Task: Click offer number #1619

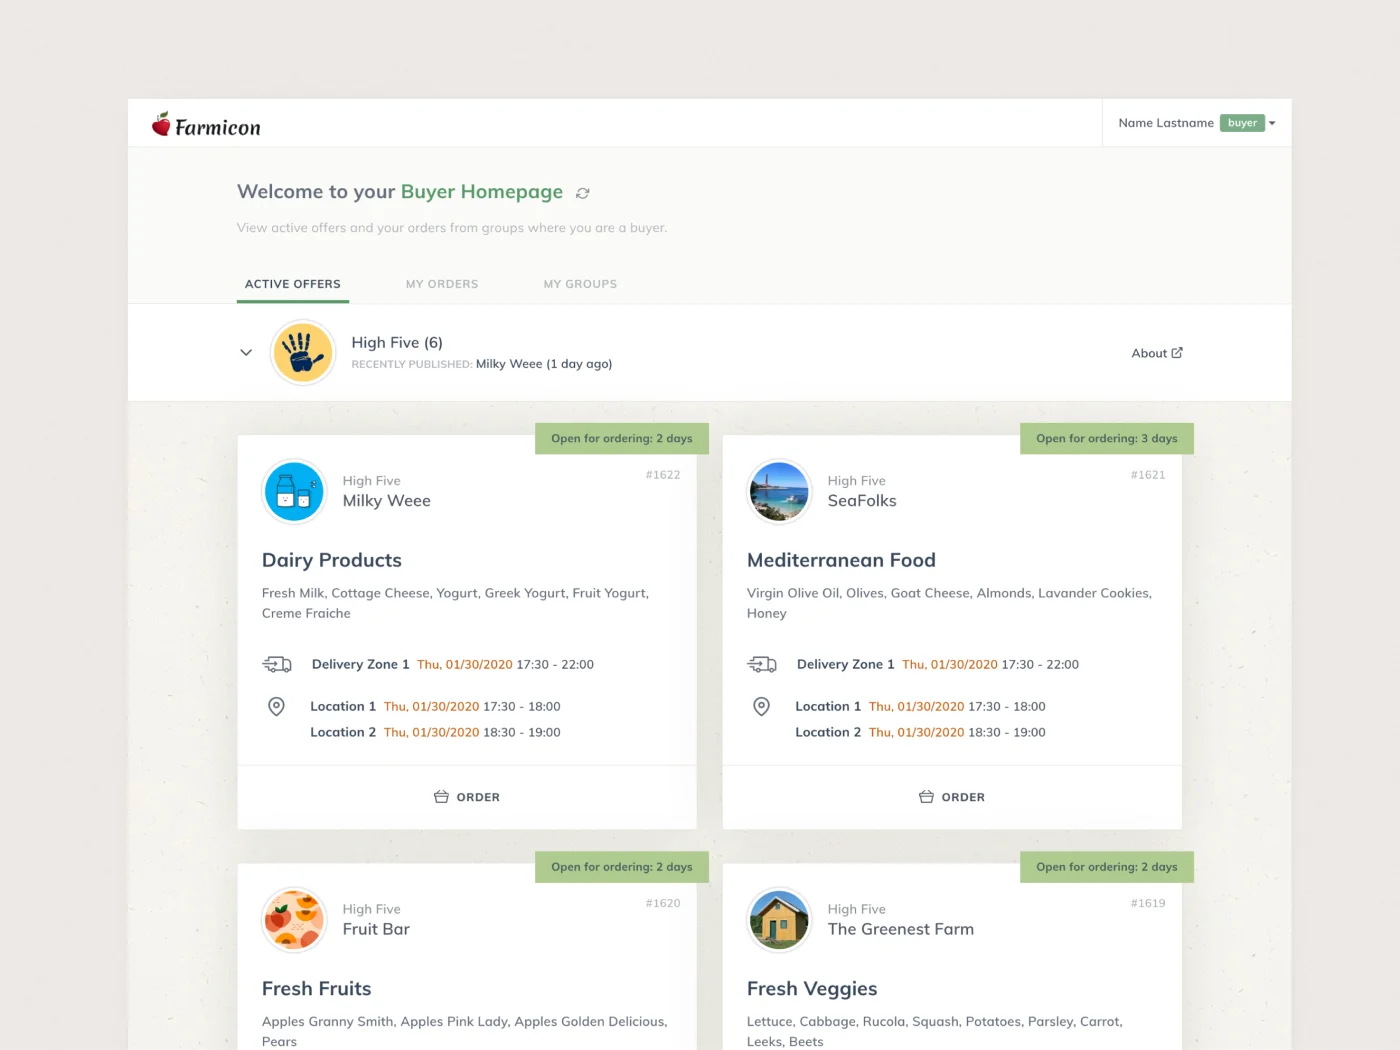Action: (1148, 903)
